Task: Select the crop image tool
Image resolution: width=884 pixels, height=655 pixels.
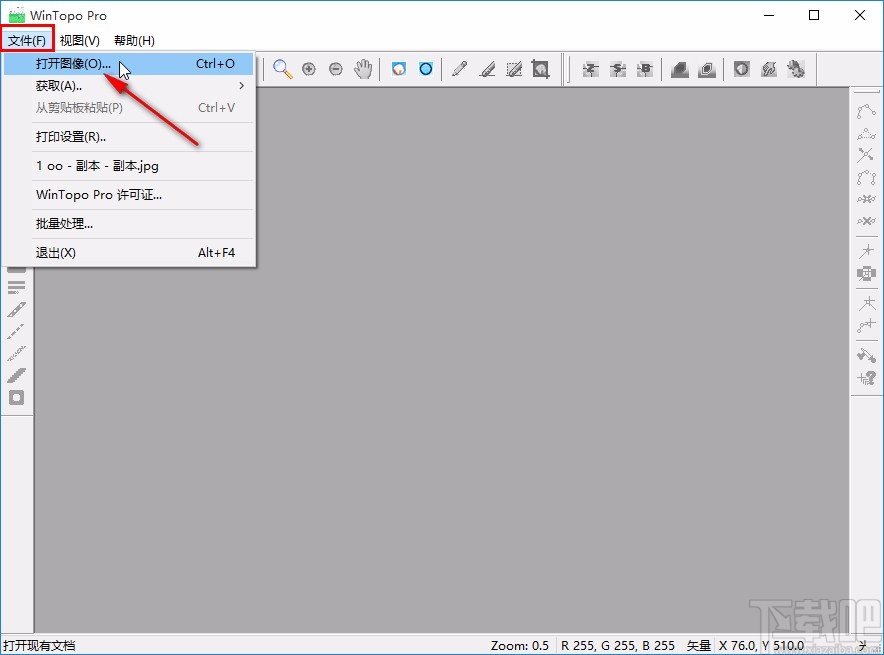Action: (541, 69)
